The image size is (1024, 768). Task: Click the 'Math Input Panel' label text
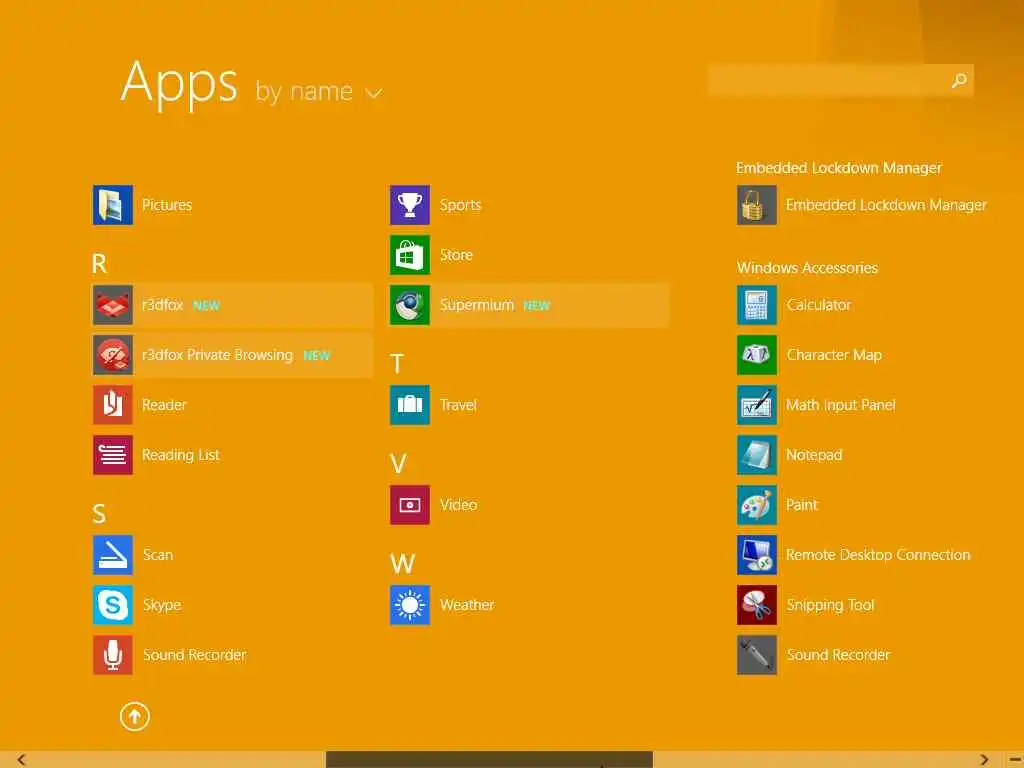(841, 405)
